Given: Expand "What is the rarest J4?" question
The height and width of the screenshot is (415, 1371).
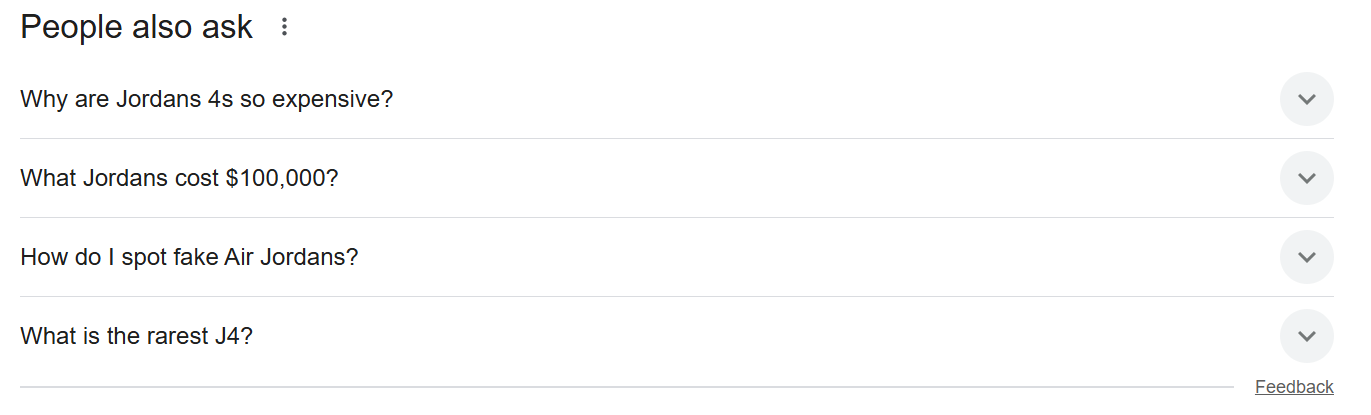Looking at the screenshot, I should coord(137,336).
